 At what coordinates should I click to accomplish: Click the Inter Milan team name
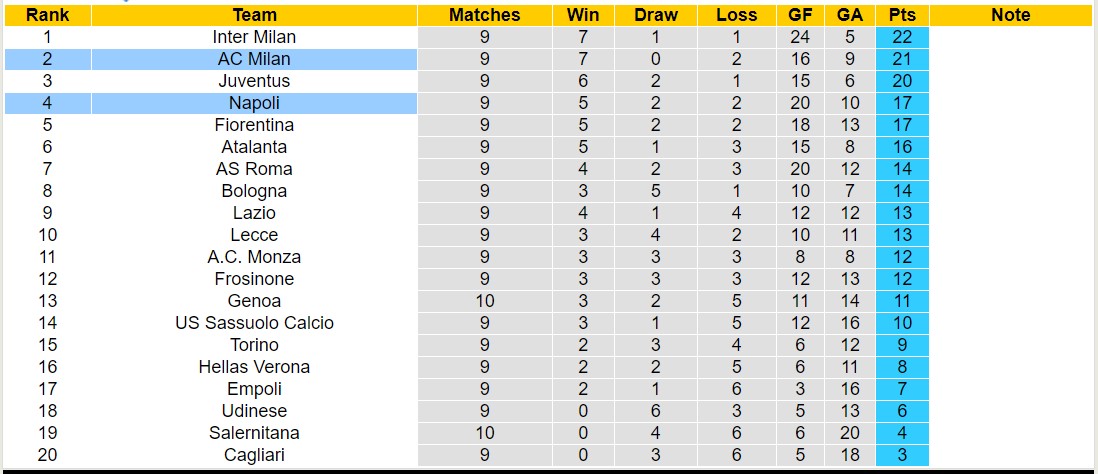pos(254,37)
